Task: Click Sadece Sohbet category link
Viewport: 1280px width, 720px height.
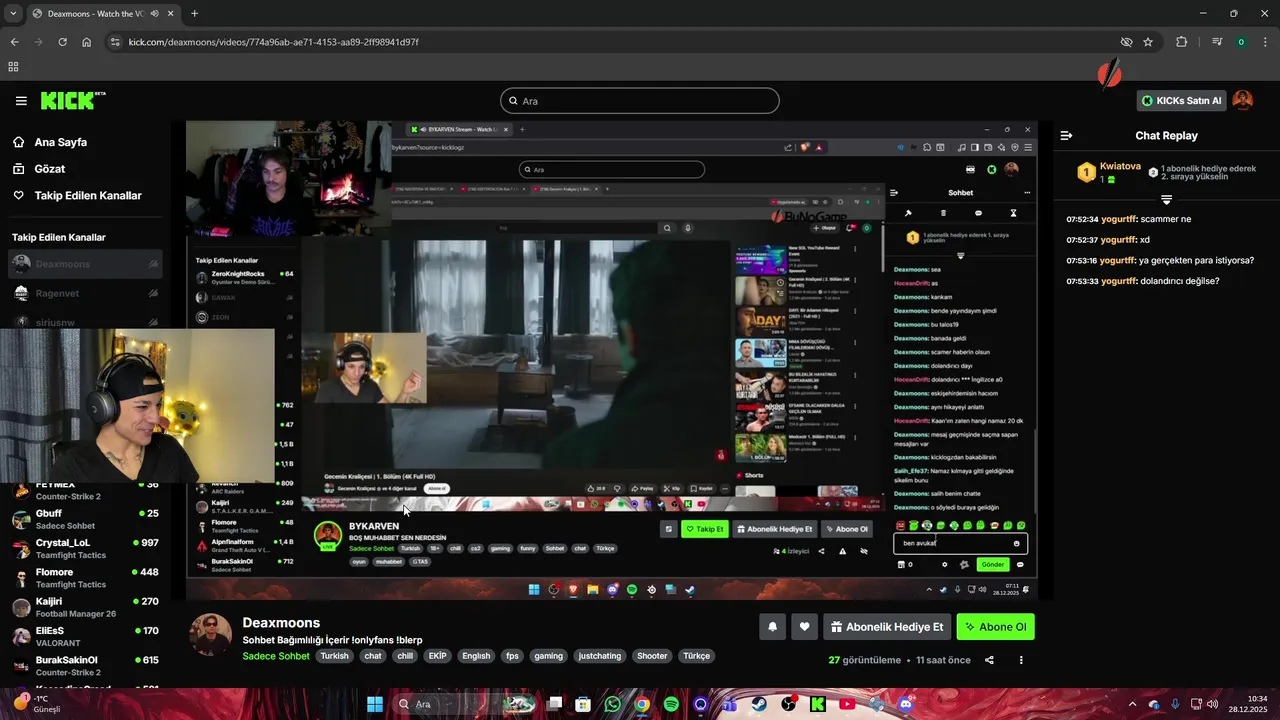Action: pyautogui.click(x=276, y=656)
